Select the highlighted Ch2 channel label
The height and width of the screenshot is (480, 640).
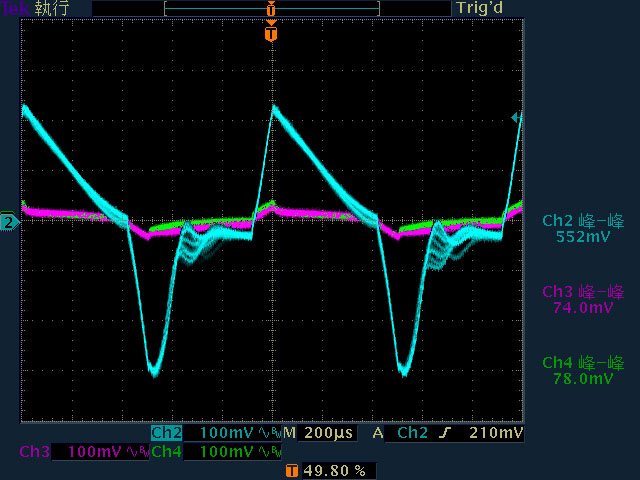point(167,433)
